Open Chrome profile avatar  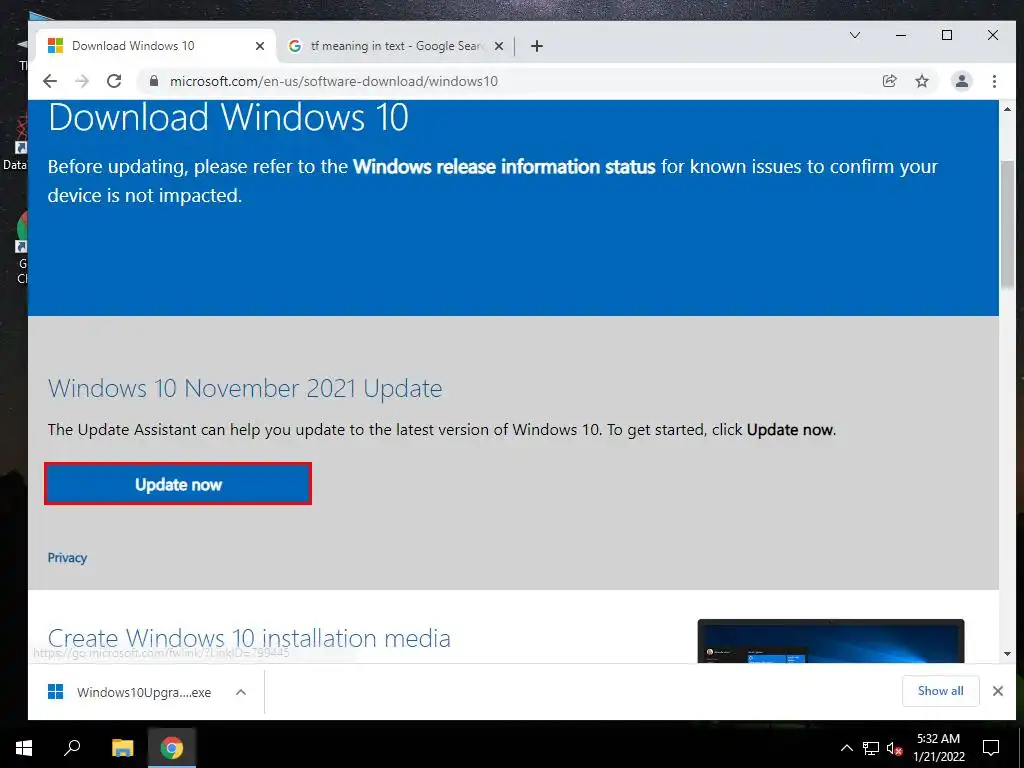pyautogui.click(x=962, y=81)
